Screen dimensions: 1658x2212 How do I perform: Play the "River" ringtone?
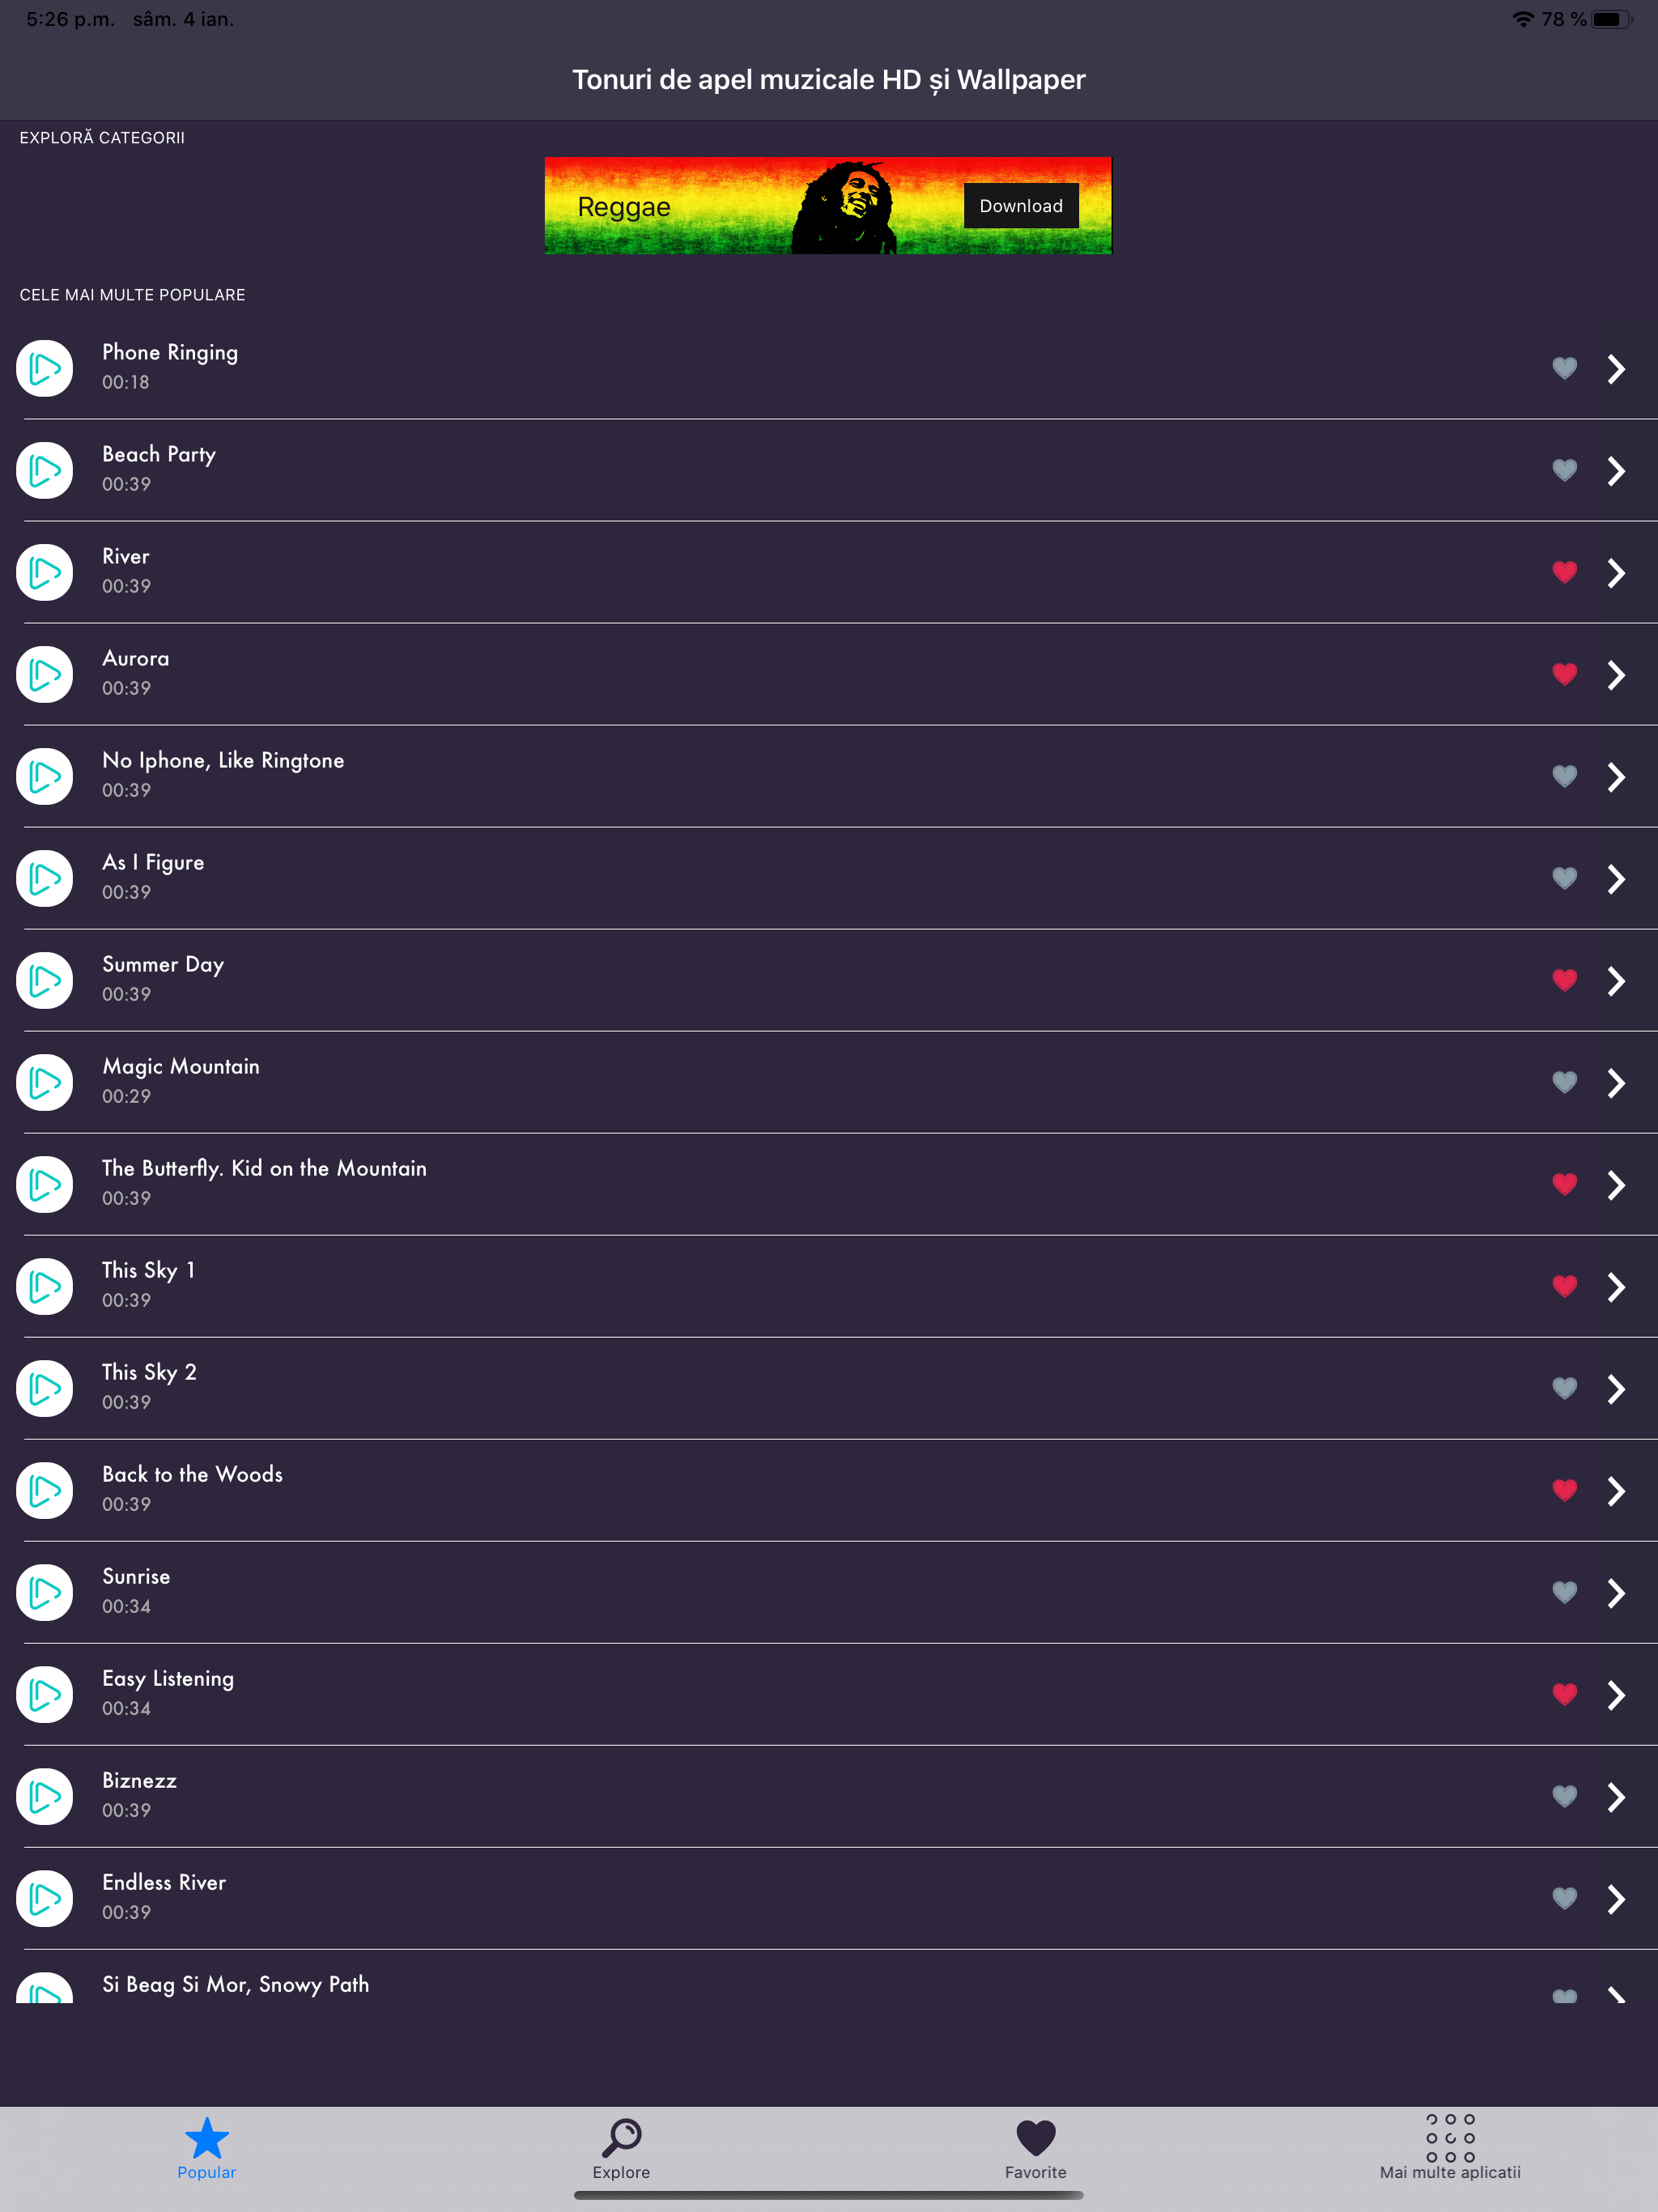44,571
